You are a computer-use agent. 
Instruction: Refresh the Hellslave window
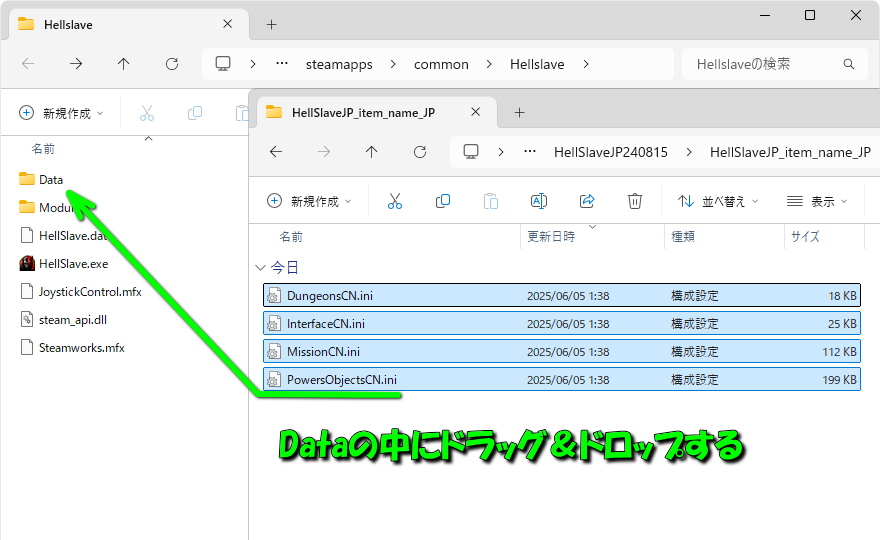click(x=172, y=64)
